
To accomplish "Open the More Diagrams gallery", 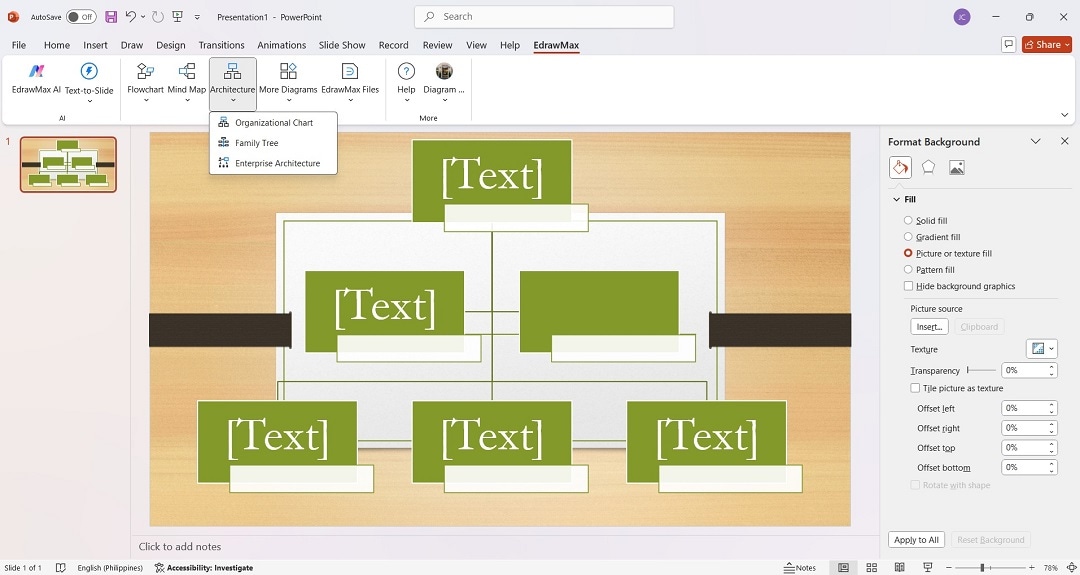I will (288, 83).
